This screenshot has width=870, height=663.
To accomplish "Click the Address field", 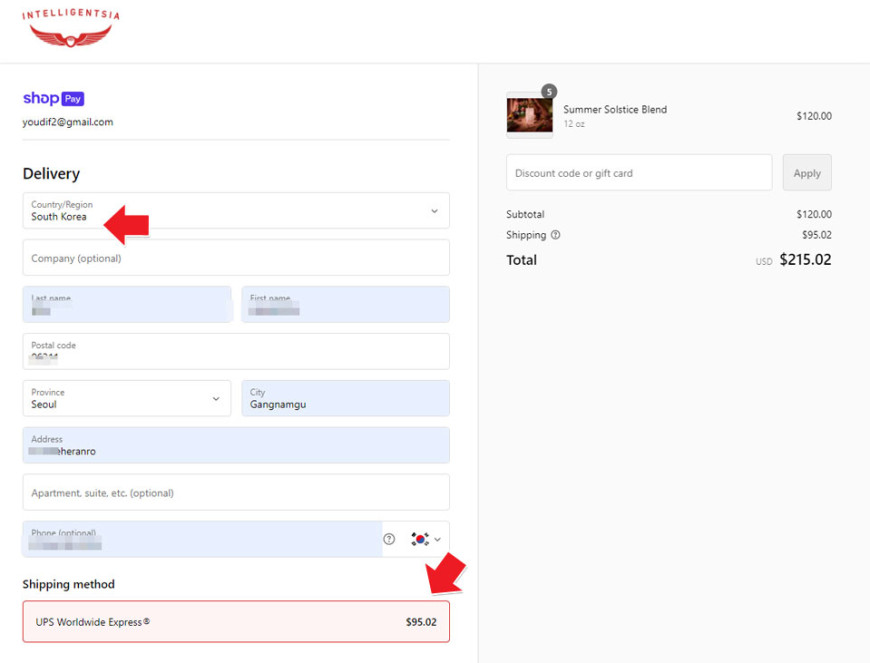I will click(236, 445).
